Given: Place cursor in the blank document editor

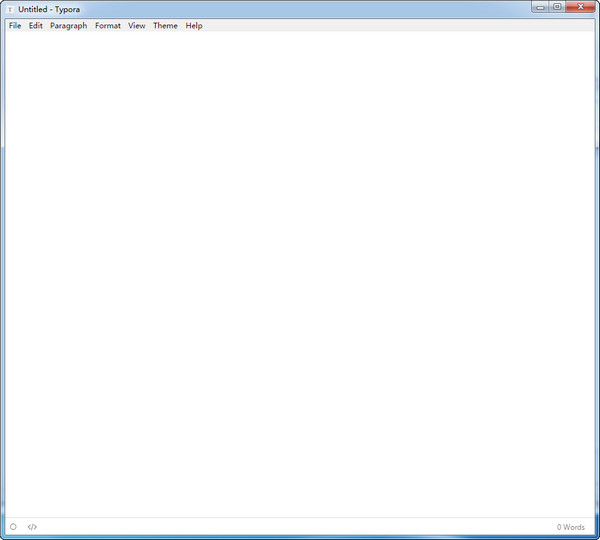Looking at the screenshot, I should [x=300, y=270].
